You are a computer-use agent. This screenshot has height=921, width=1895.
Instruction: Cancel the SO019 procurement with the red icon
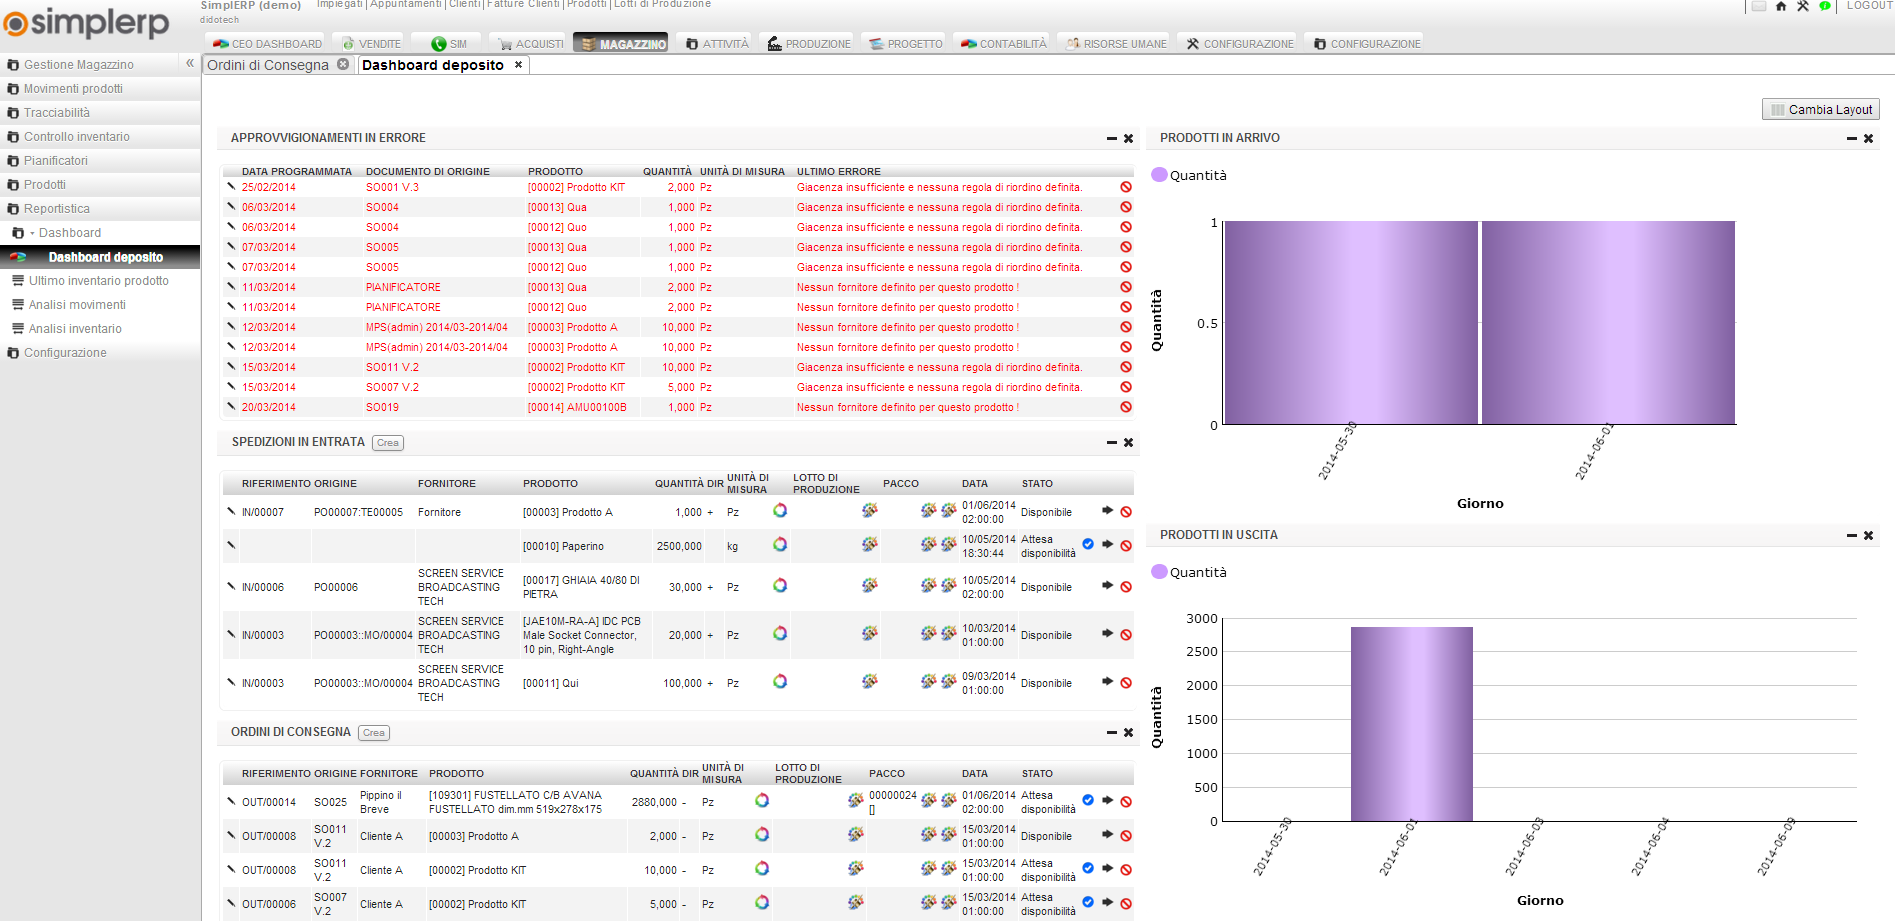1126,407
